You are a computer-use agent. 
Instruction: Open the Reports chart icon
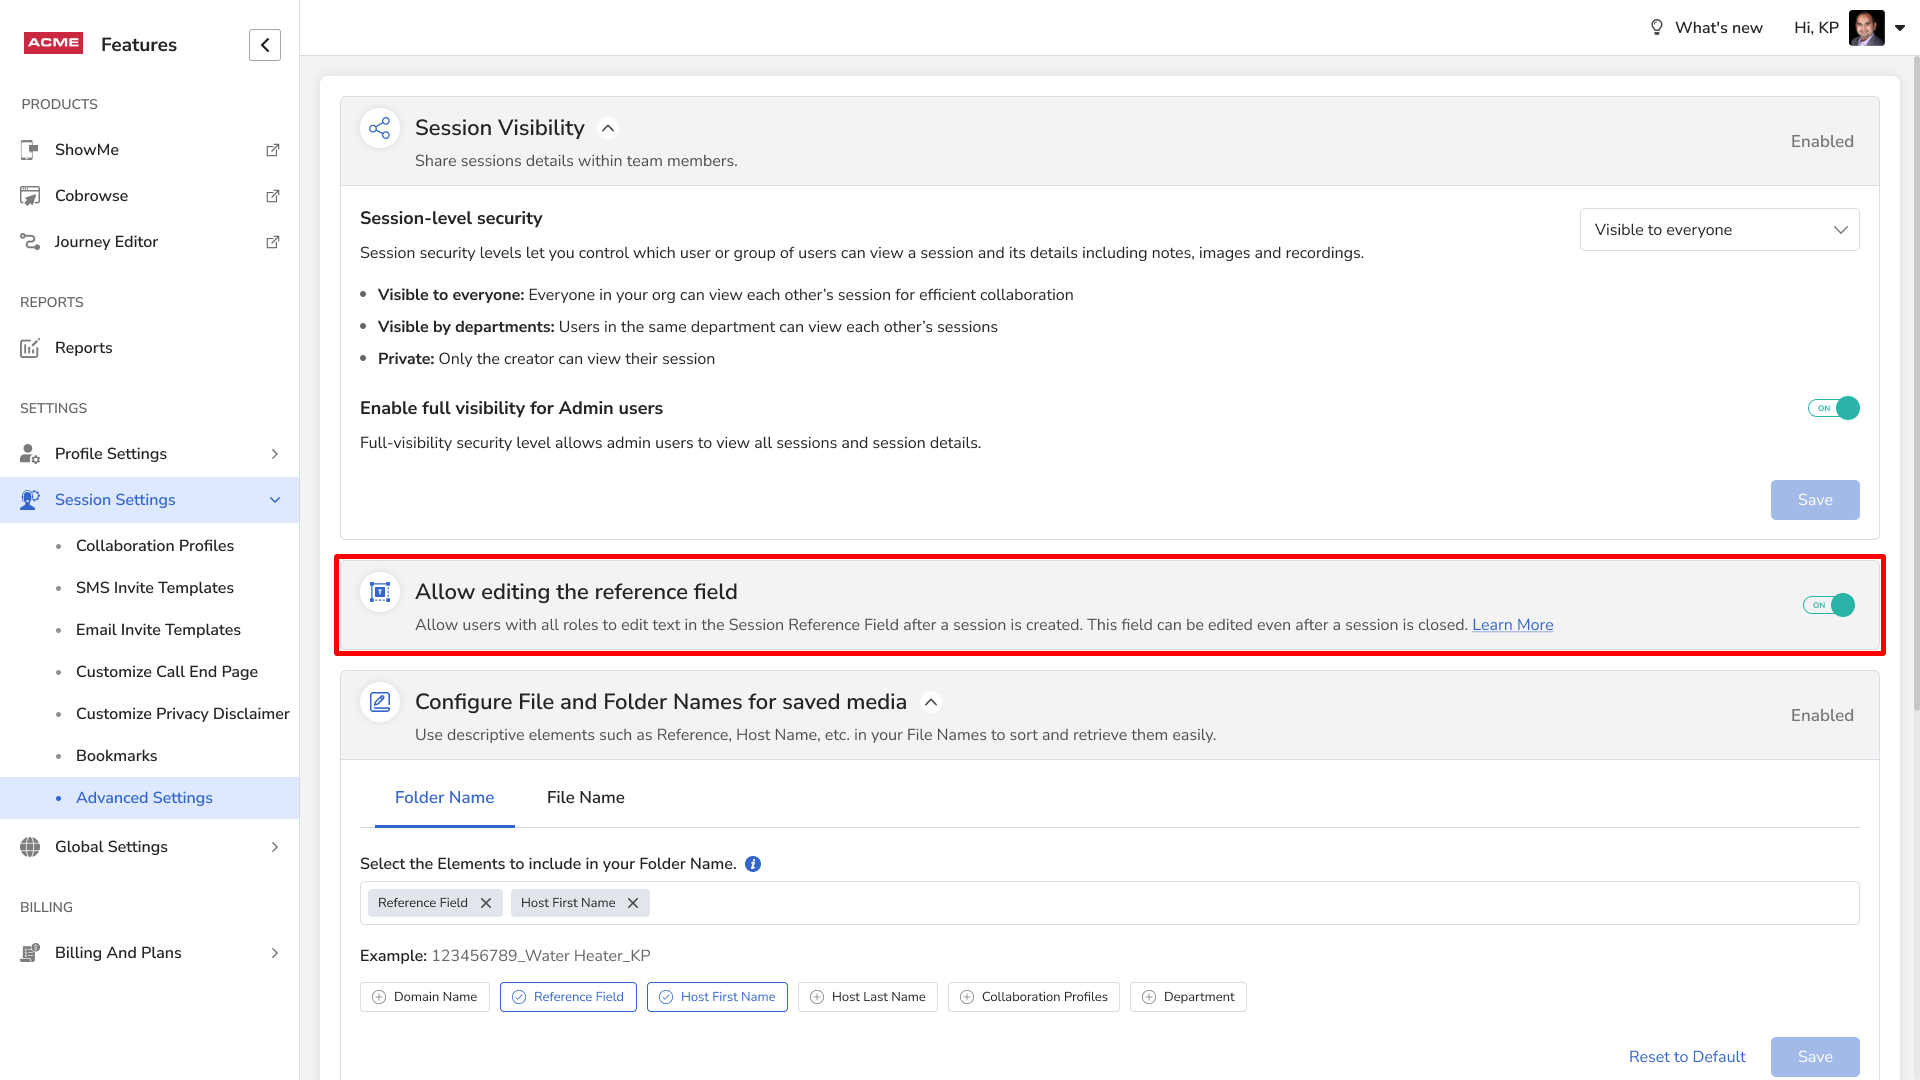30,348
